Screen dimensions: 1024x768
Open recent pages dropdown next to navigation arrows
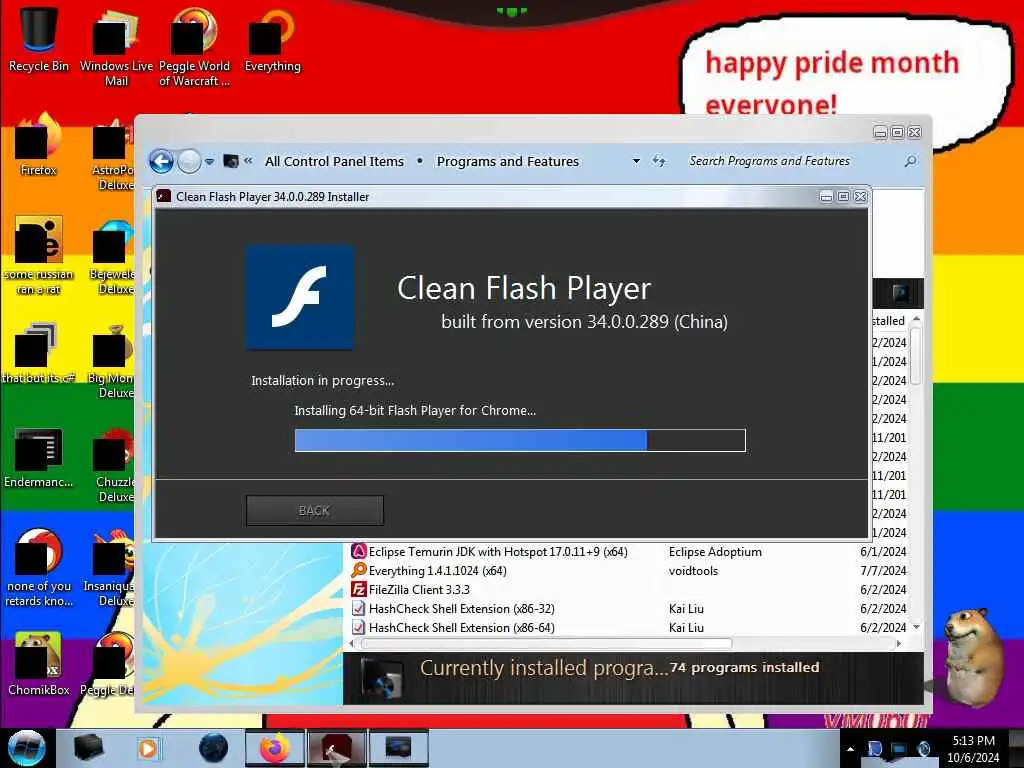point(210,161)
